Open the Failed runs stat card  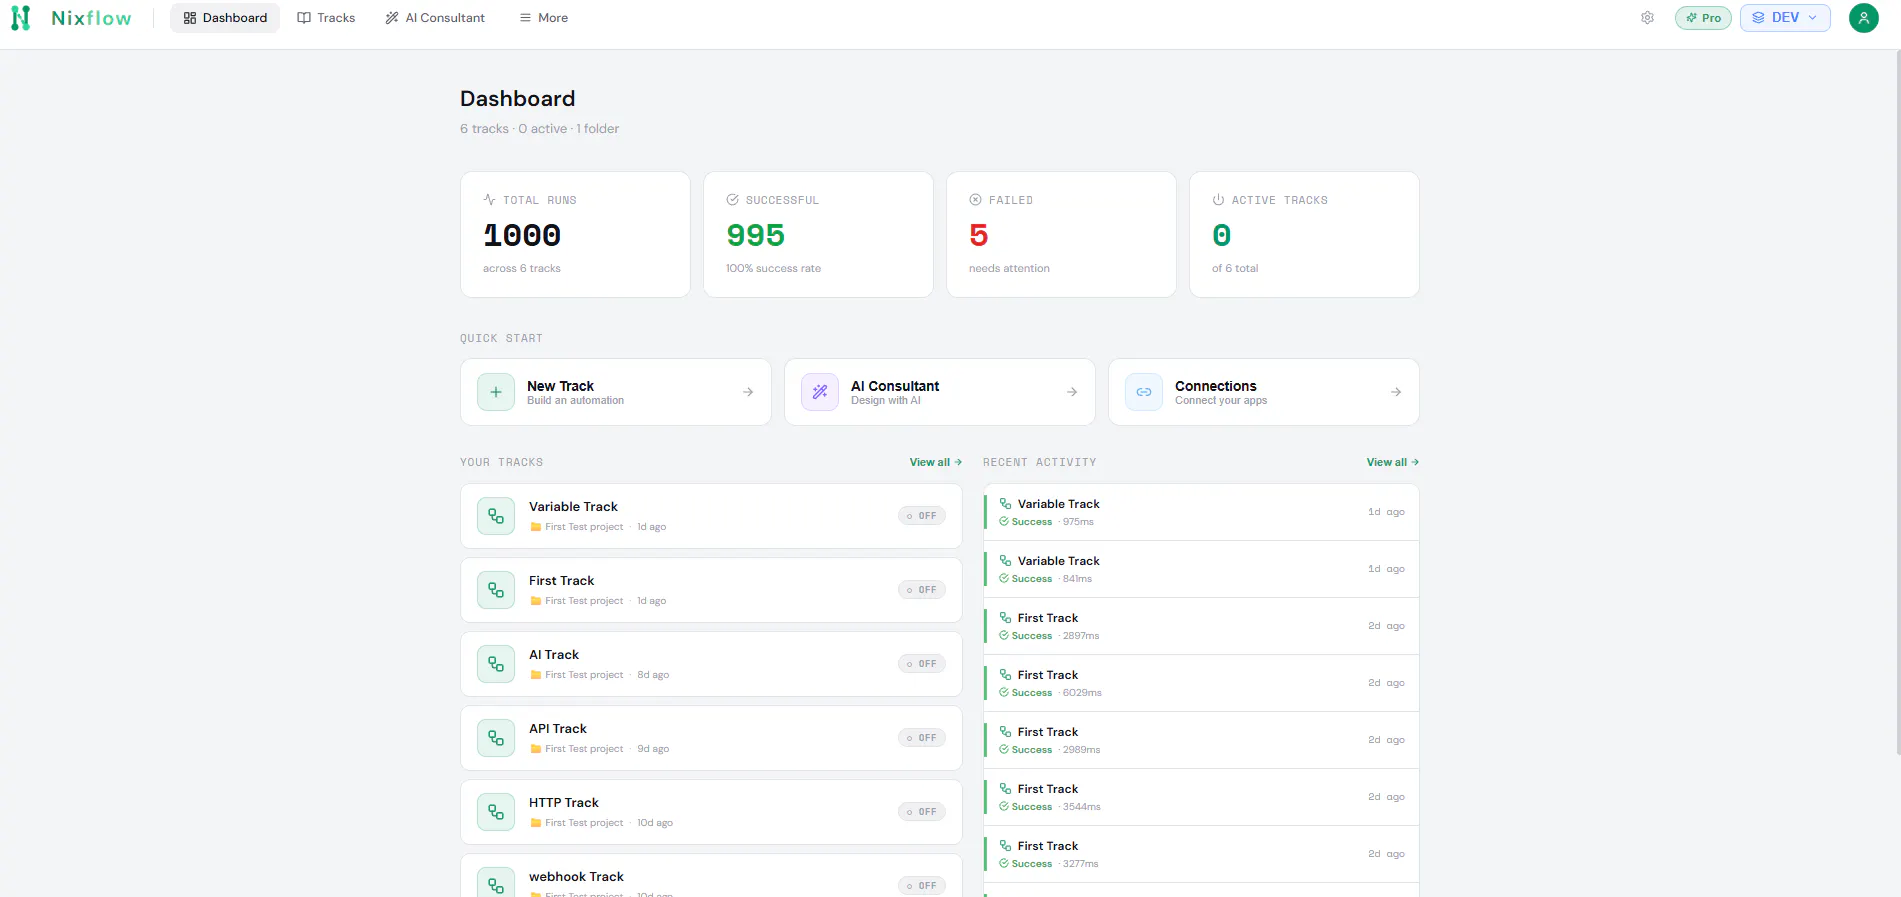[1061, 234]
